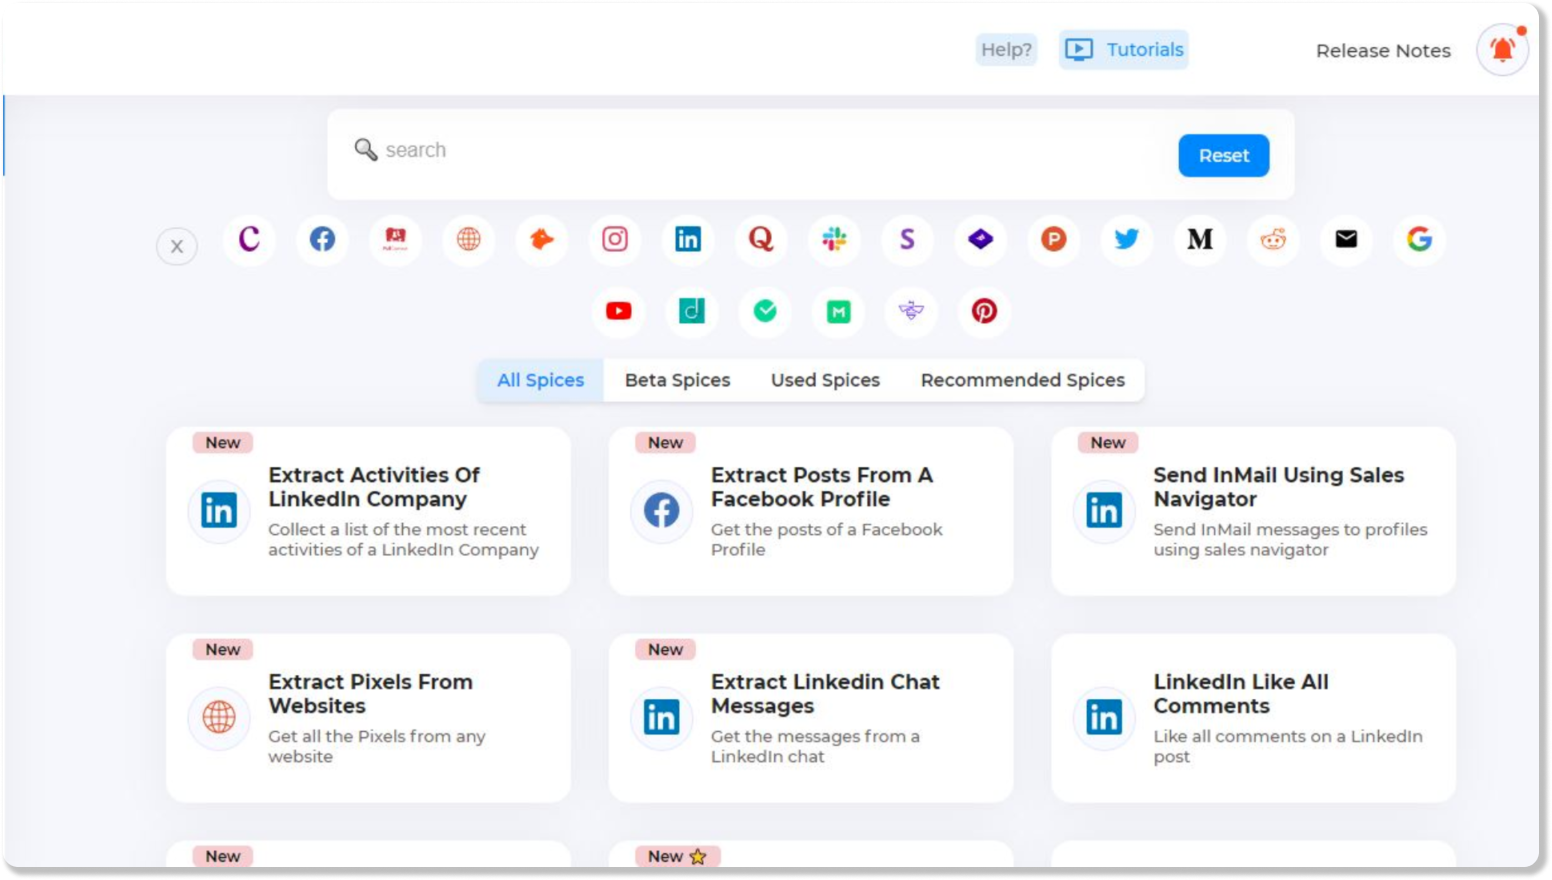1552x880 pixels.
Task: Filter spices by Quora icon
Action: [x=761, y=239]
